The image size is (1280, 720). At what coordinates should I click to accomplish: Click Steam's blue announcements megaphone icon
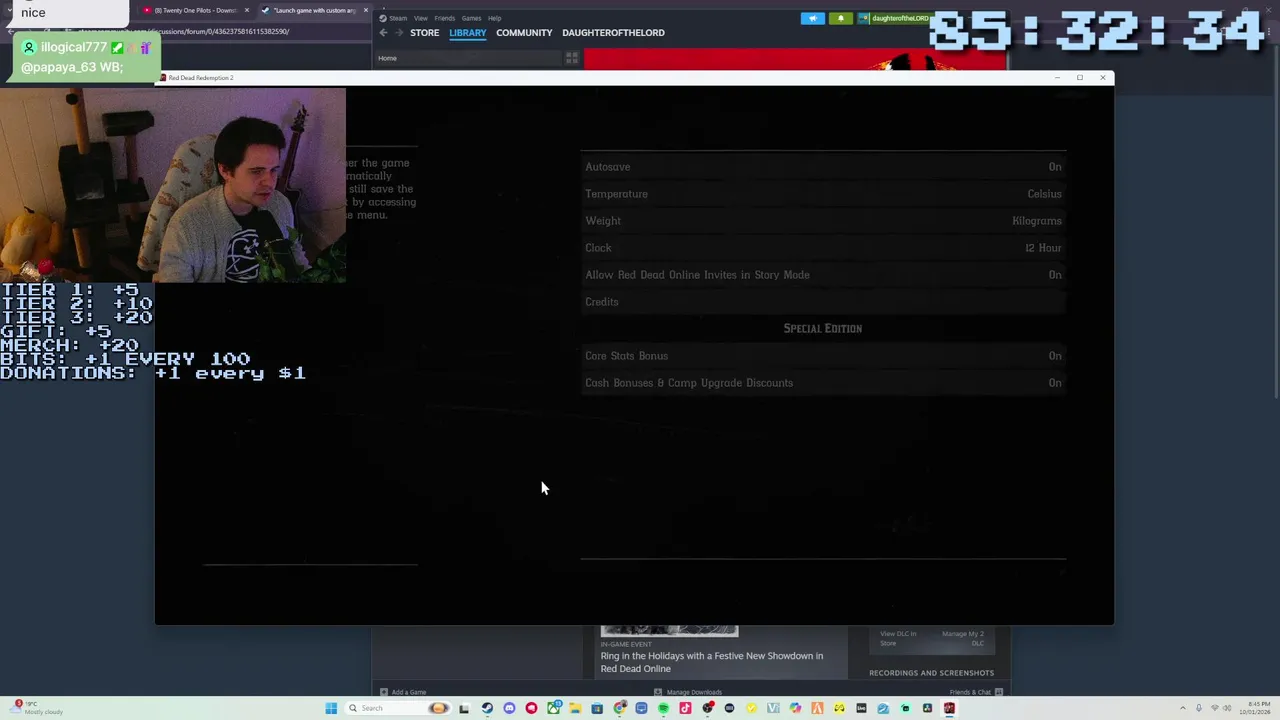pyautogui.click(x=813, y=18)
